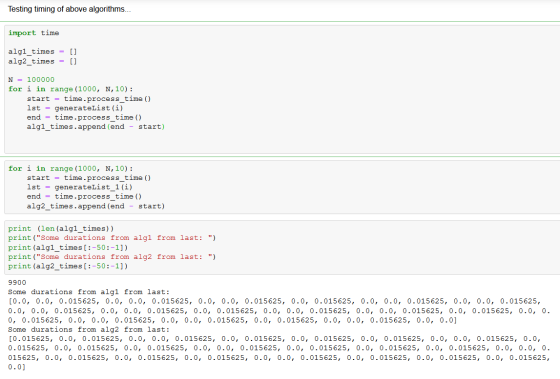Click output line 'Some durations from alg1 from last:'
The width and height of the screenshot is (560, 379).
point(89,292)
